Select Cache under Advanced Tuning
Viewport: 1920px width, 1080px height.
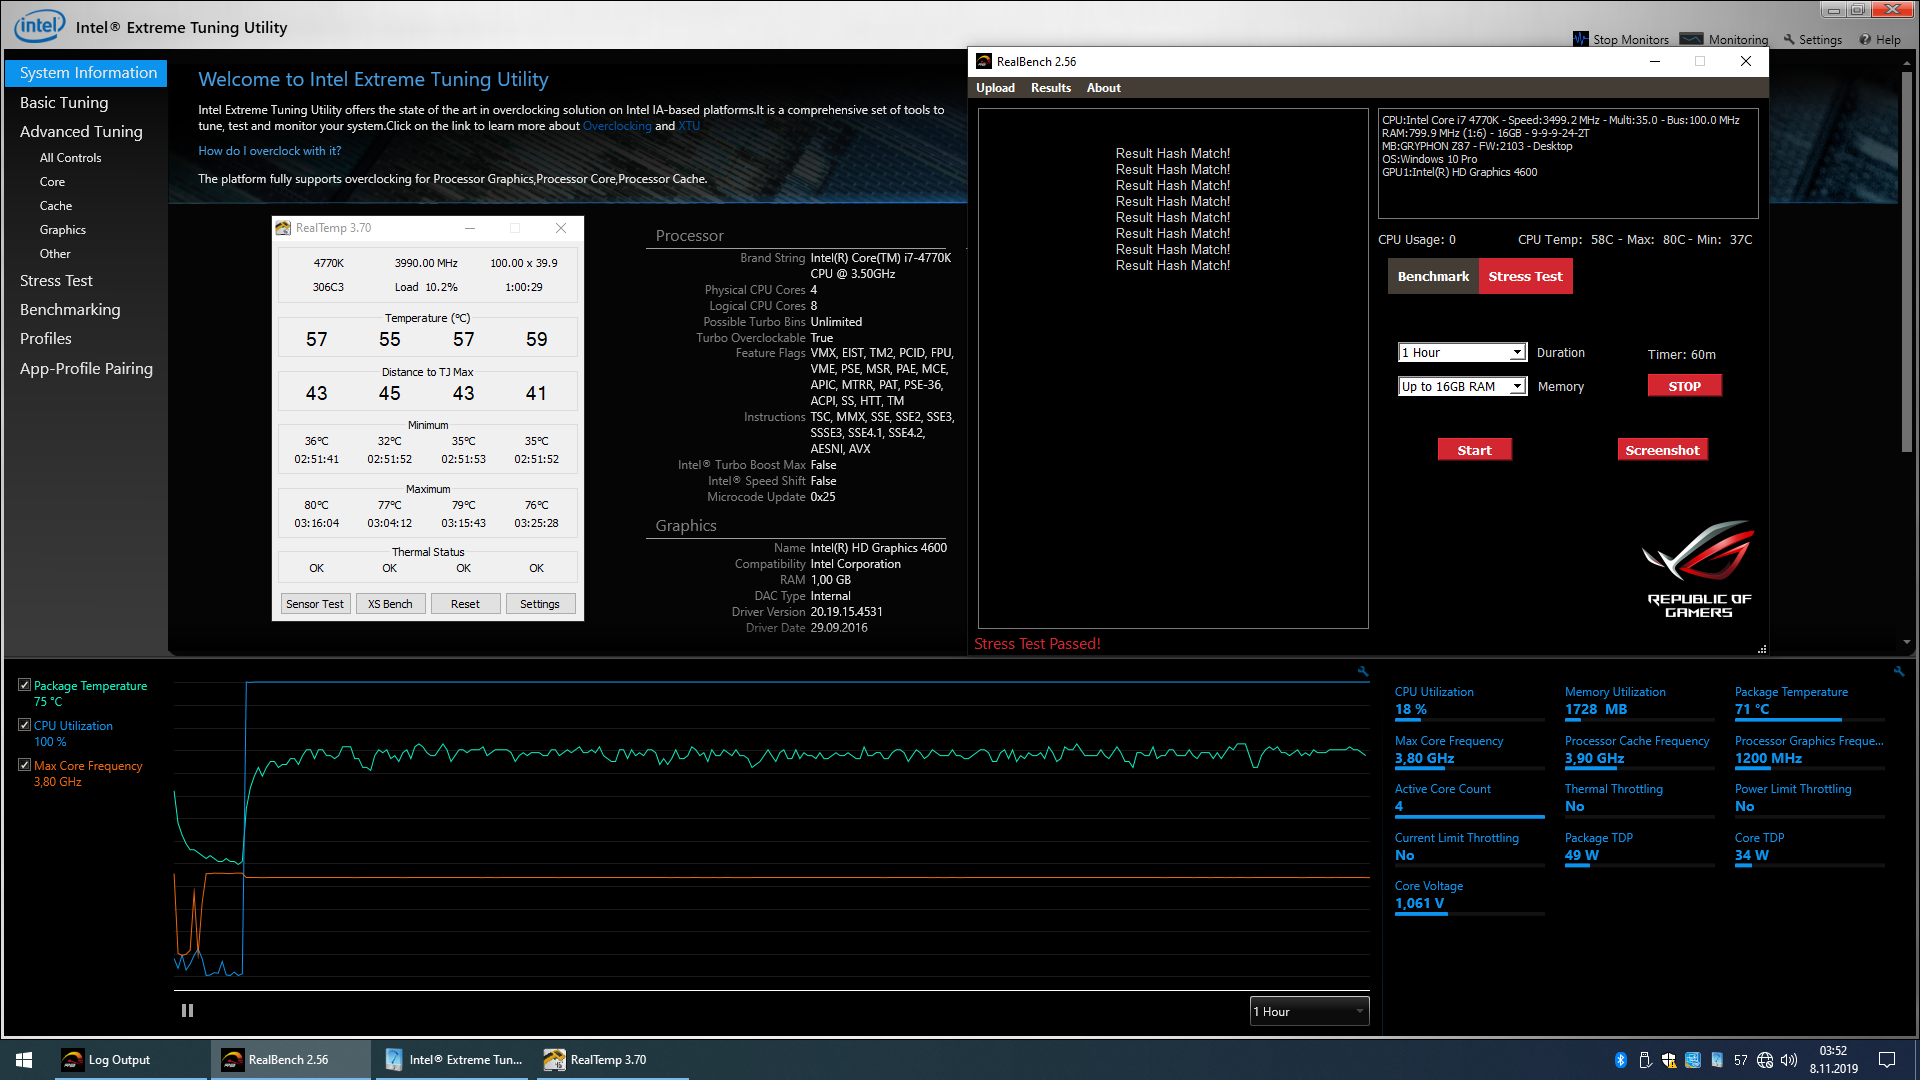coord(56,206)
